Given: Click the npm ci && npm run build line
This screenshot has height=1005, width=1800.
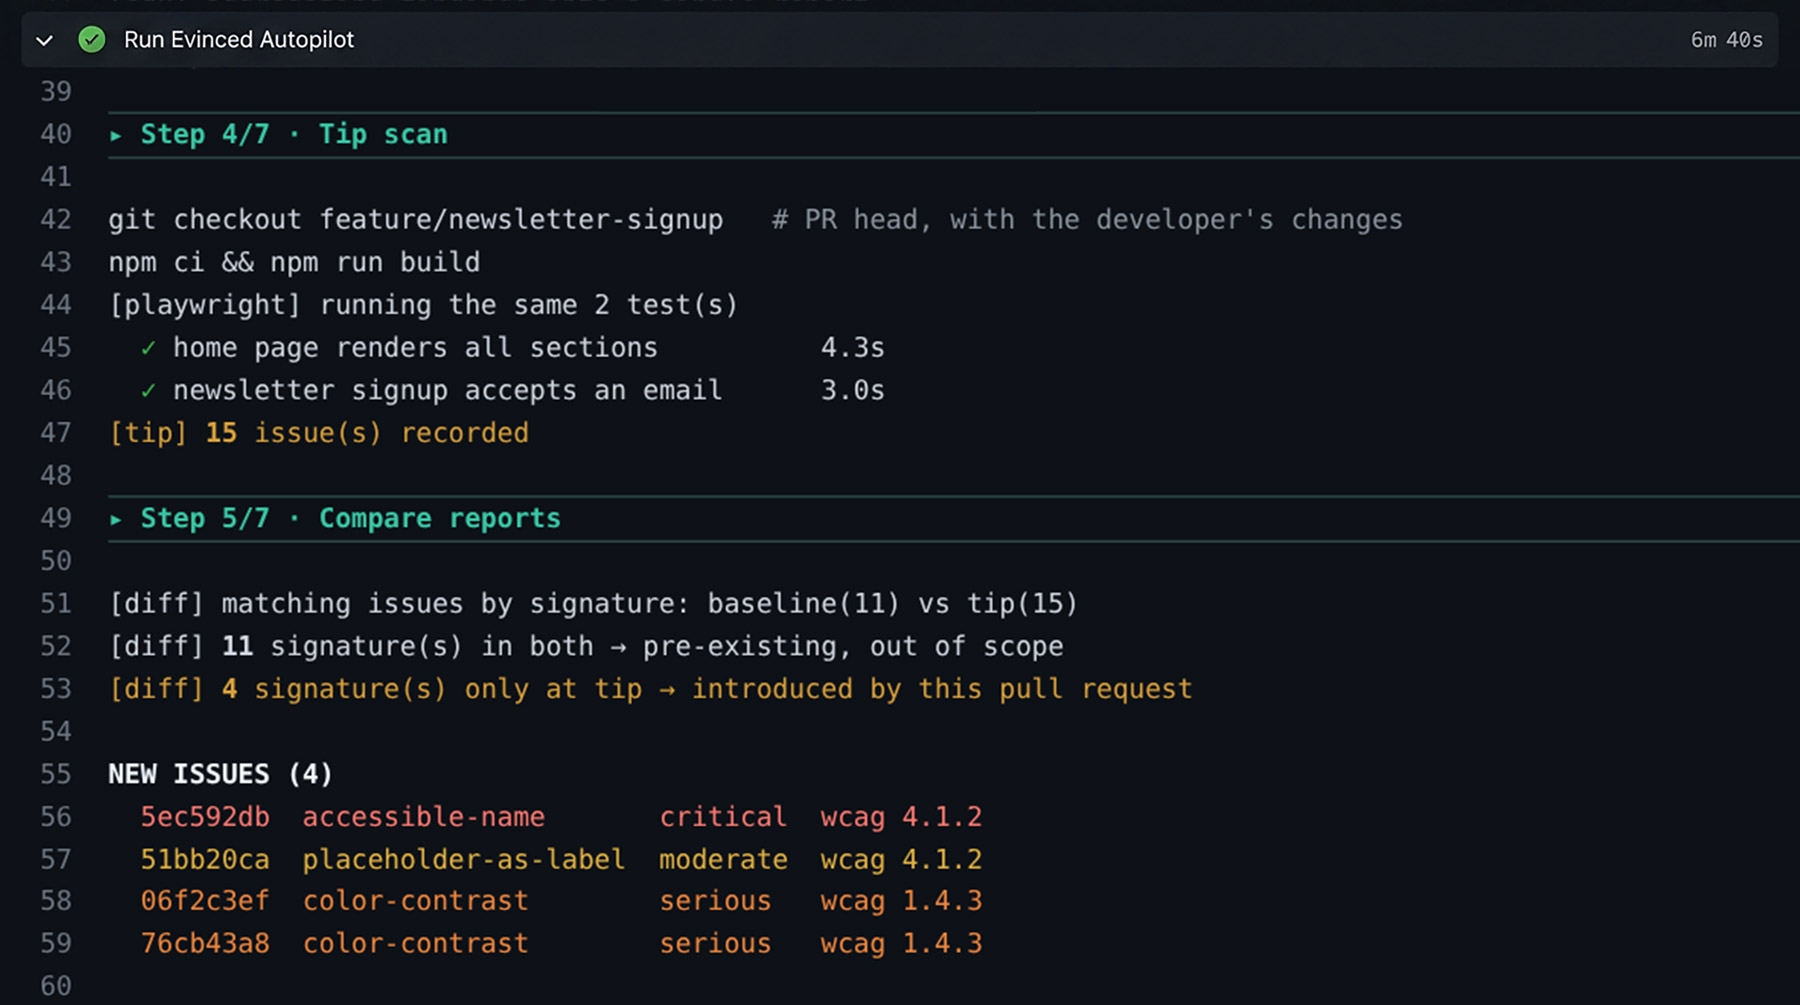Looking at the screenshot, I should pyautogui.click(x=294, y=262).
